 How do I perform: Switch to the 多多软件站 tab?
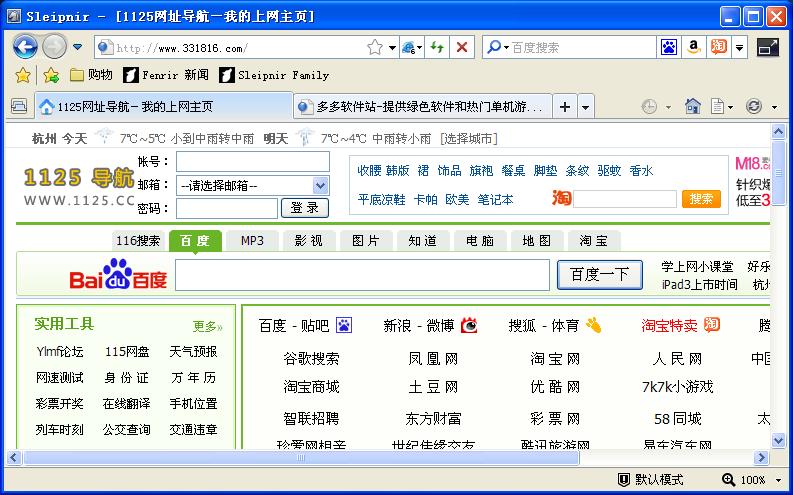pyautogui.click(x=423, y=107)
